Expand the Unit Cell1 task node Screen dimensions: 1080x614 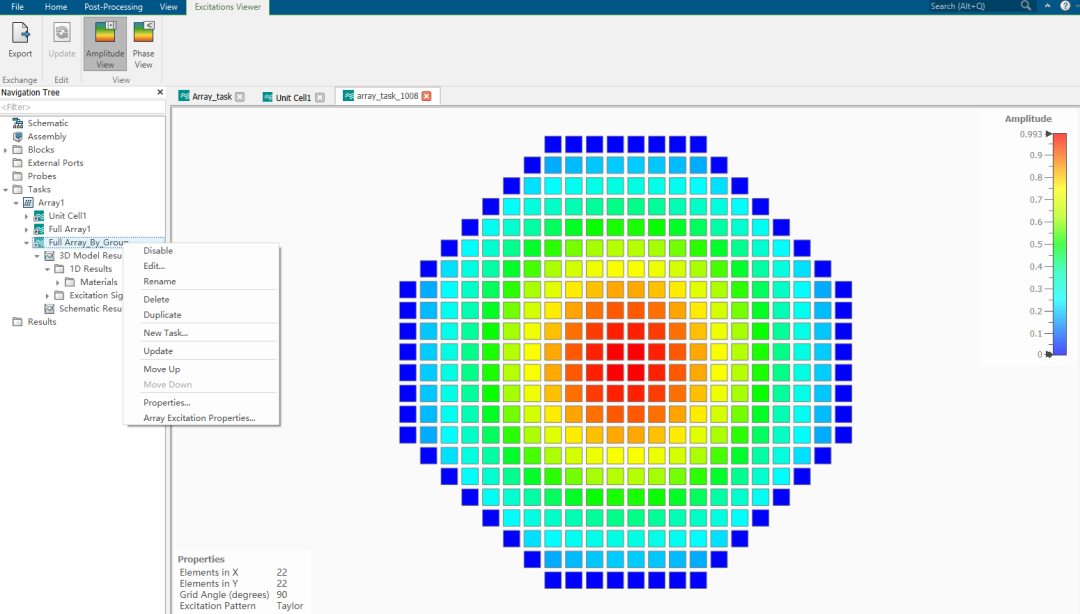click(x=27, y=216)
